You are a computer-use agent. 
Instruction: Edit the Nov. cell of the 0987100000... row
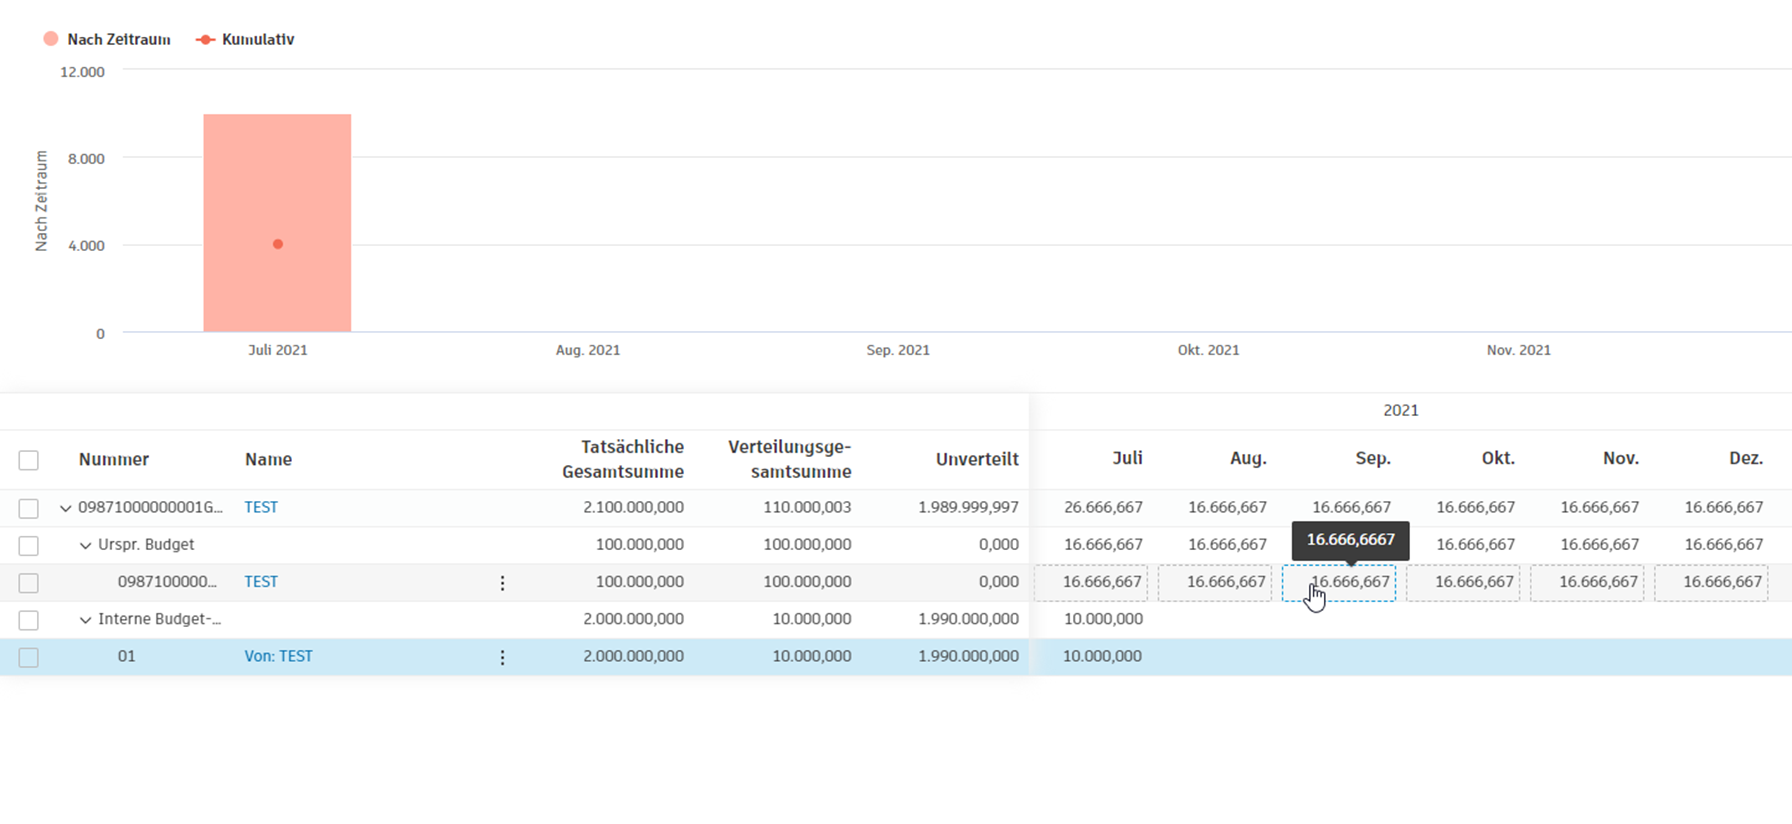[x=1587, y=582]
